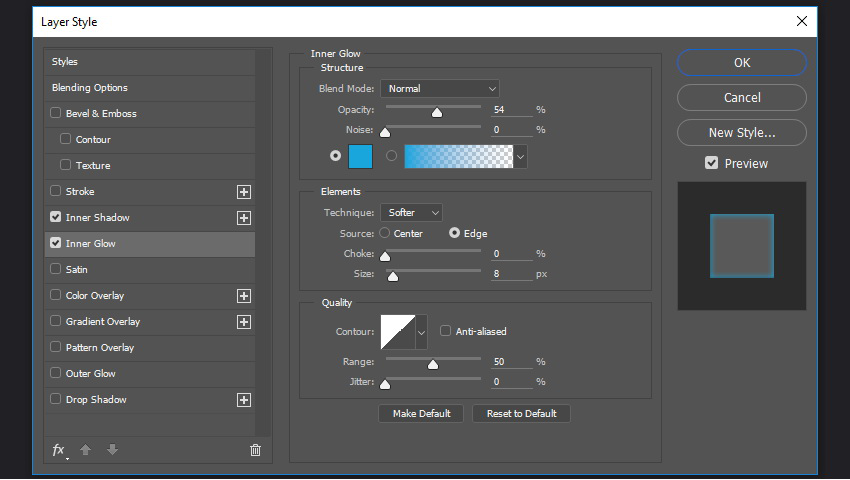The height and width of the screenshot is (480, 850).
Task: Select the Satin effect row label
Action: (76, 270)
